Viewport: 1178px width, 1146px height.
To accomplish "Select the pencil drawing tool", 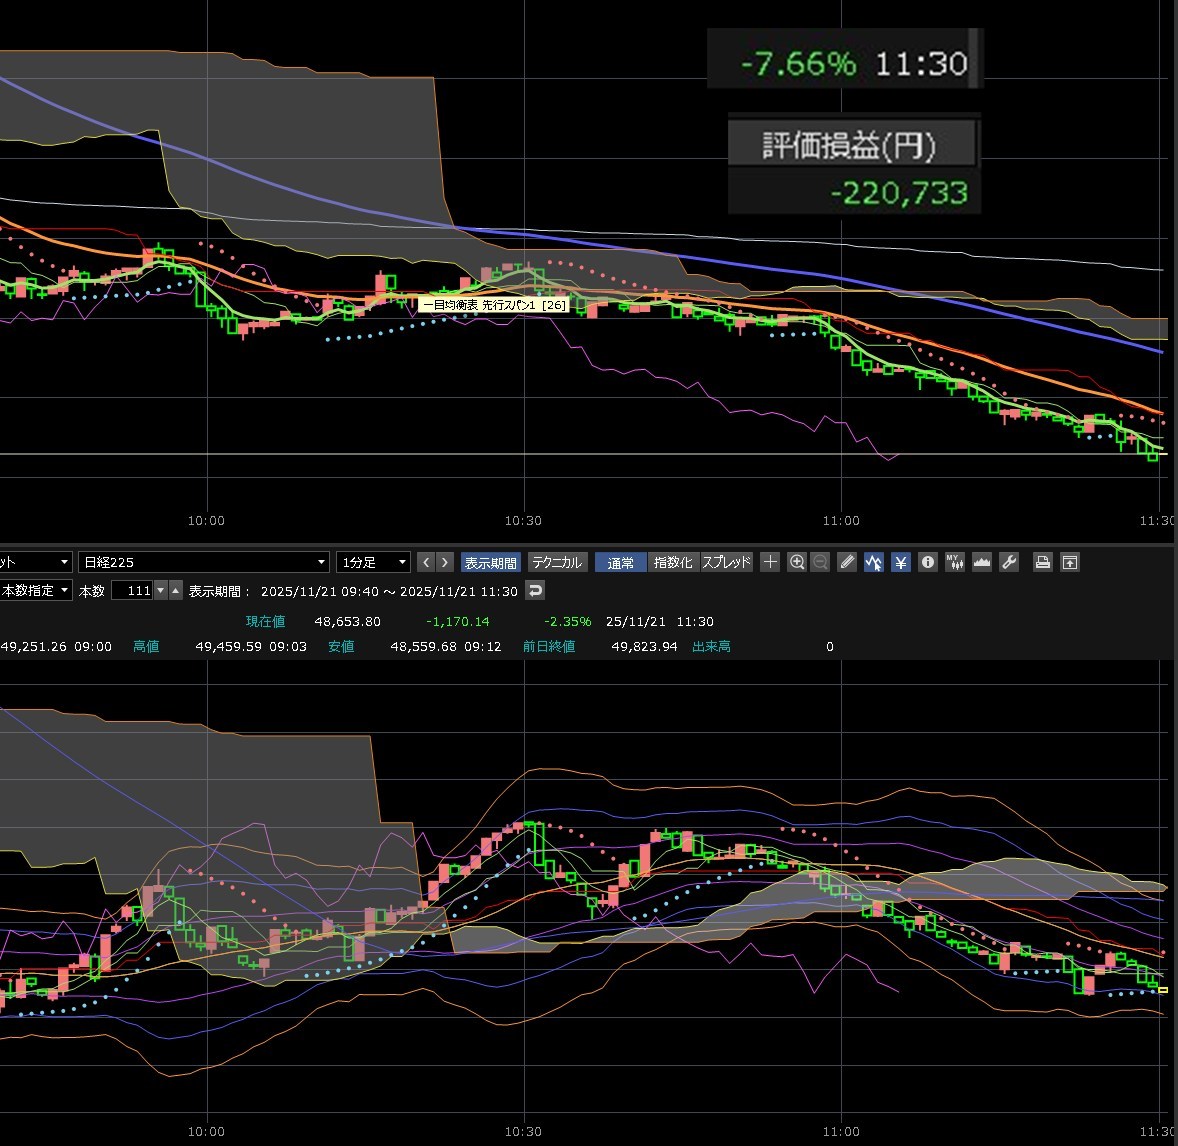I will (847, 562).
